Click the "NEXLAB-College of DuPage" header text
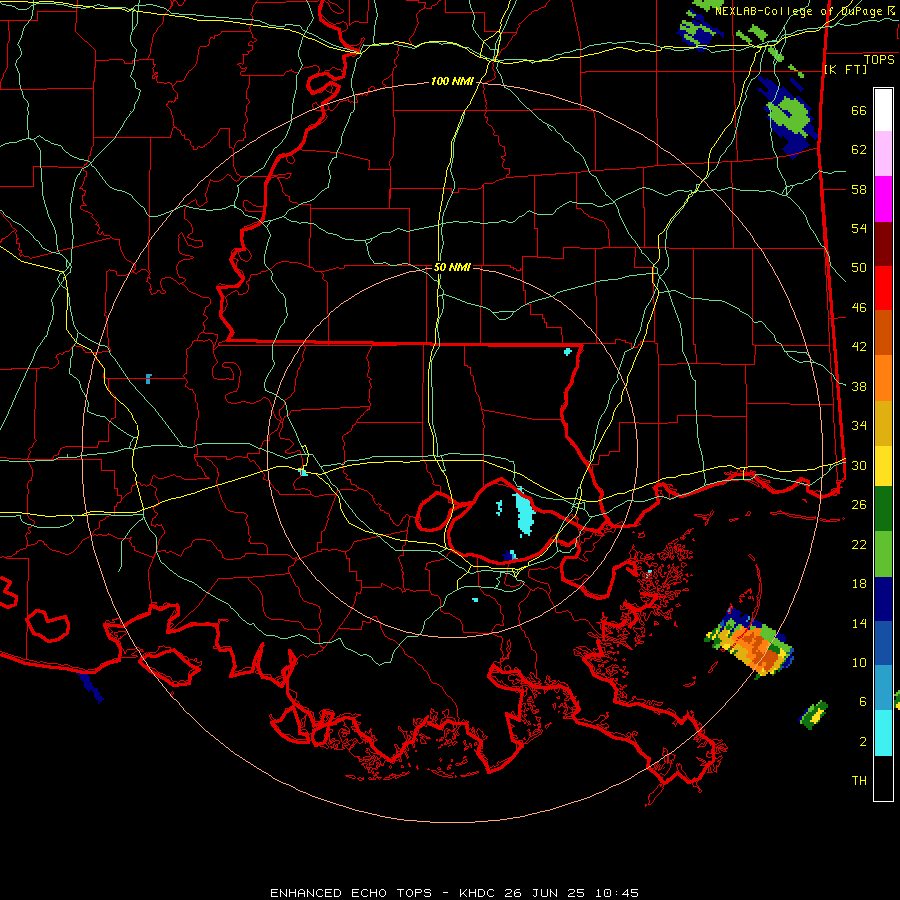Image resolution: width=900 pixels, height=900 pixels. [x=798, y=11]
